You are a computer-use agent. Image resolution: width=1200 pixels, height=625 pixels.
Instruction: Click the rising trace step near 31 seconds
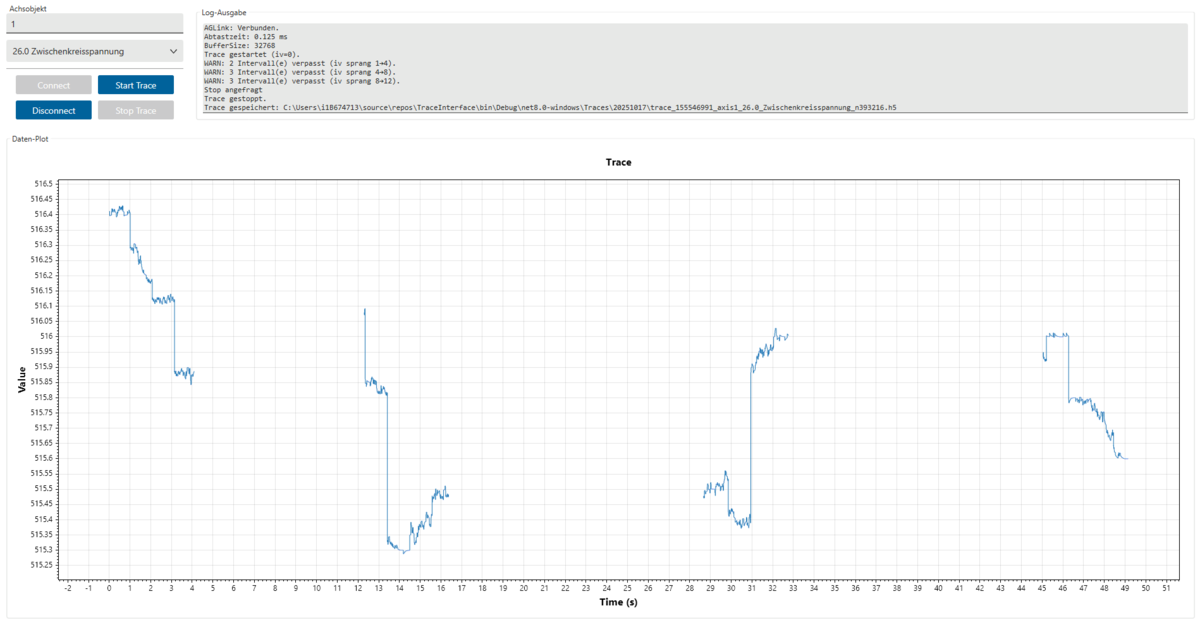coord(751,440)
